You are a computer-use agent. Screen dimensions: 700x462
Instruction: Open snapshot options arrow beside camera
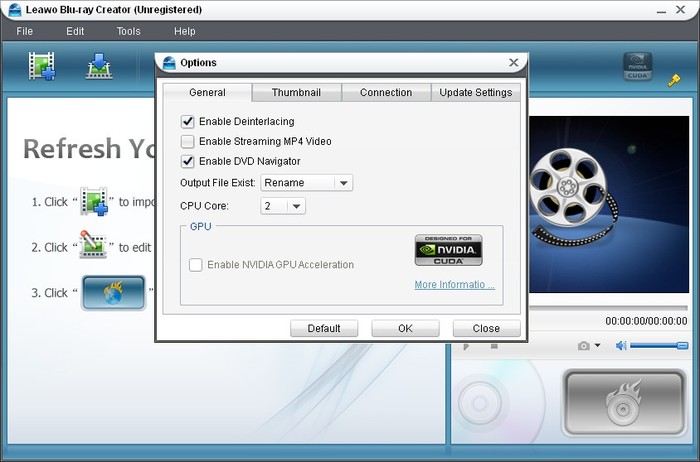(x=597, y=346)
